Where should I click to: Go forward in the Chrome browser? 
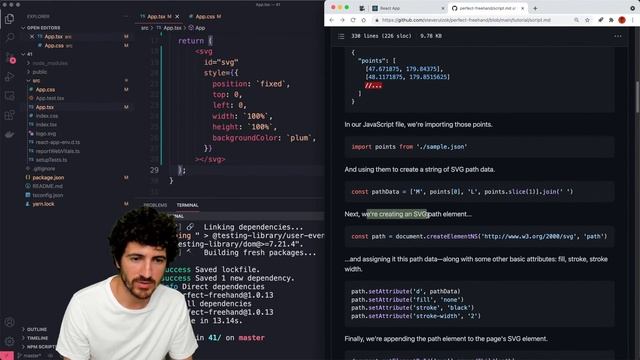(x=342, y=20)
